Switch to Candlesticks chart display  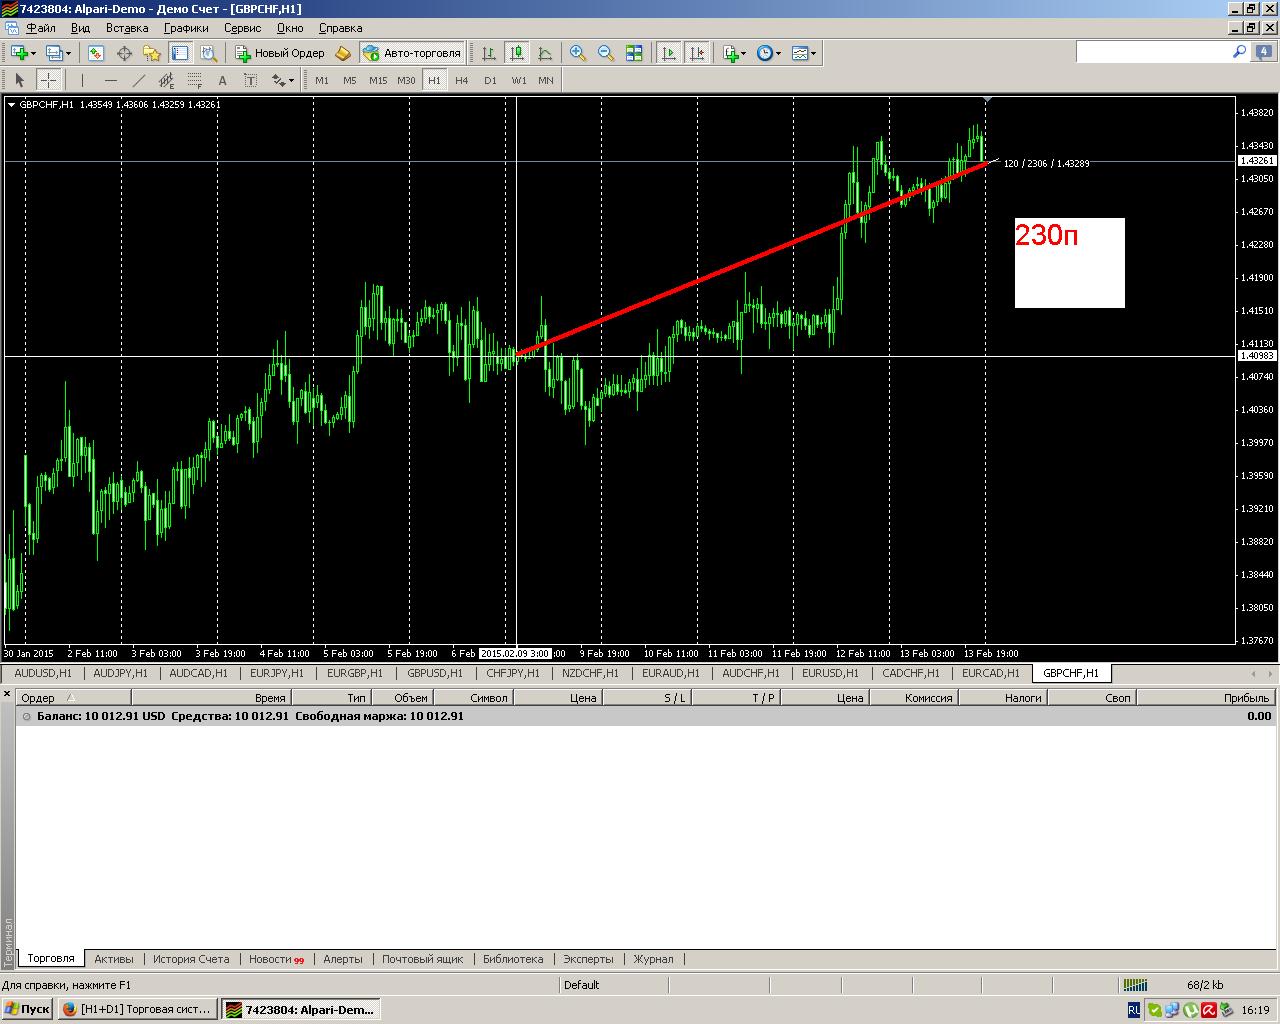517,53
